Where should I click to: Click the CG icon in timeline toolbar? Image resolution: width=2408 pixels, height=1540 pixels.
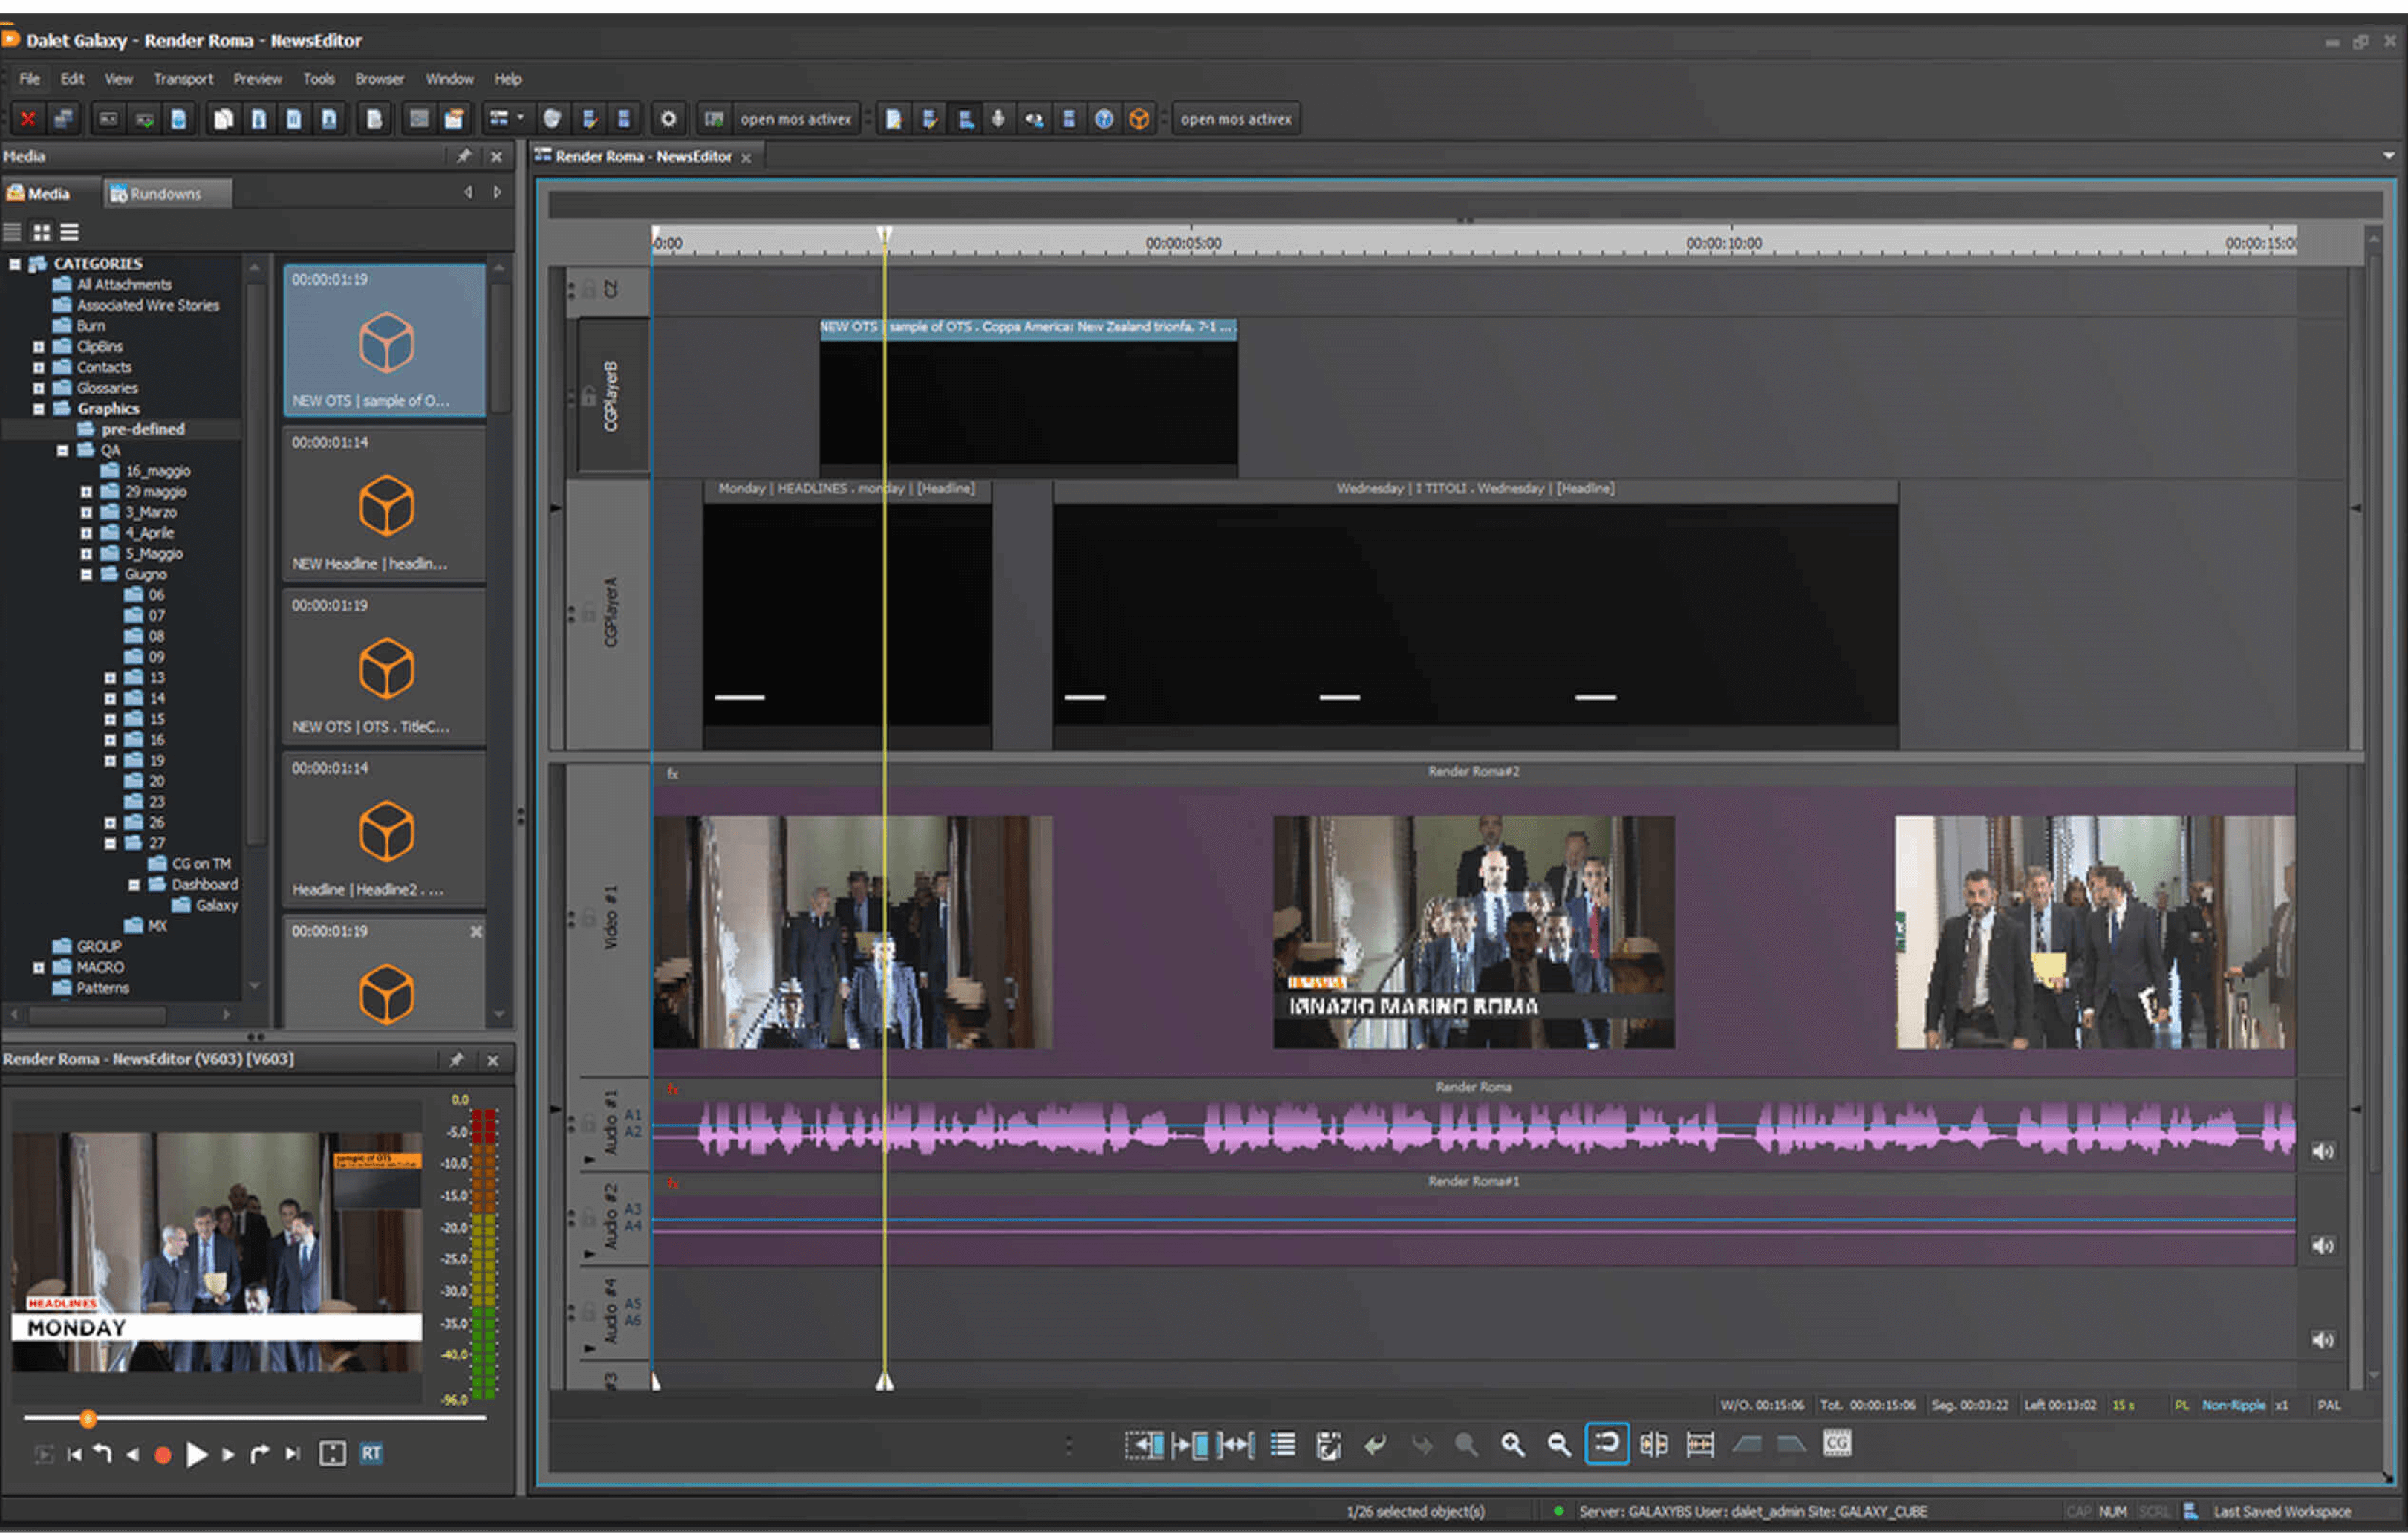click(1837, 1443)
